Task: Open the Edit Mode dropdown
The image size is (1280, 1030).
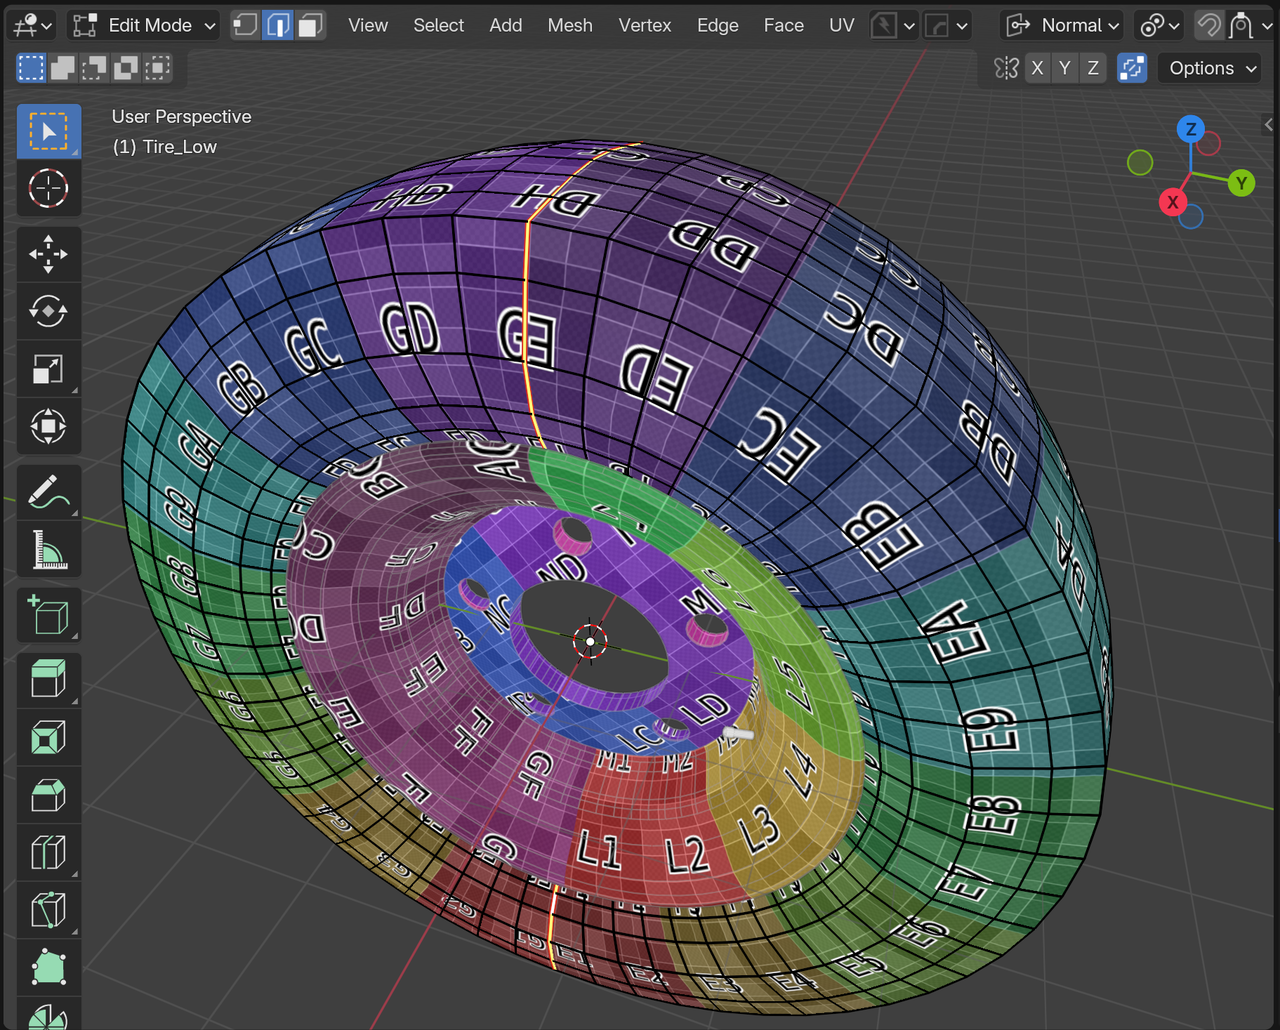Action: (x=145, y=25)
